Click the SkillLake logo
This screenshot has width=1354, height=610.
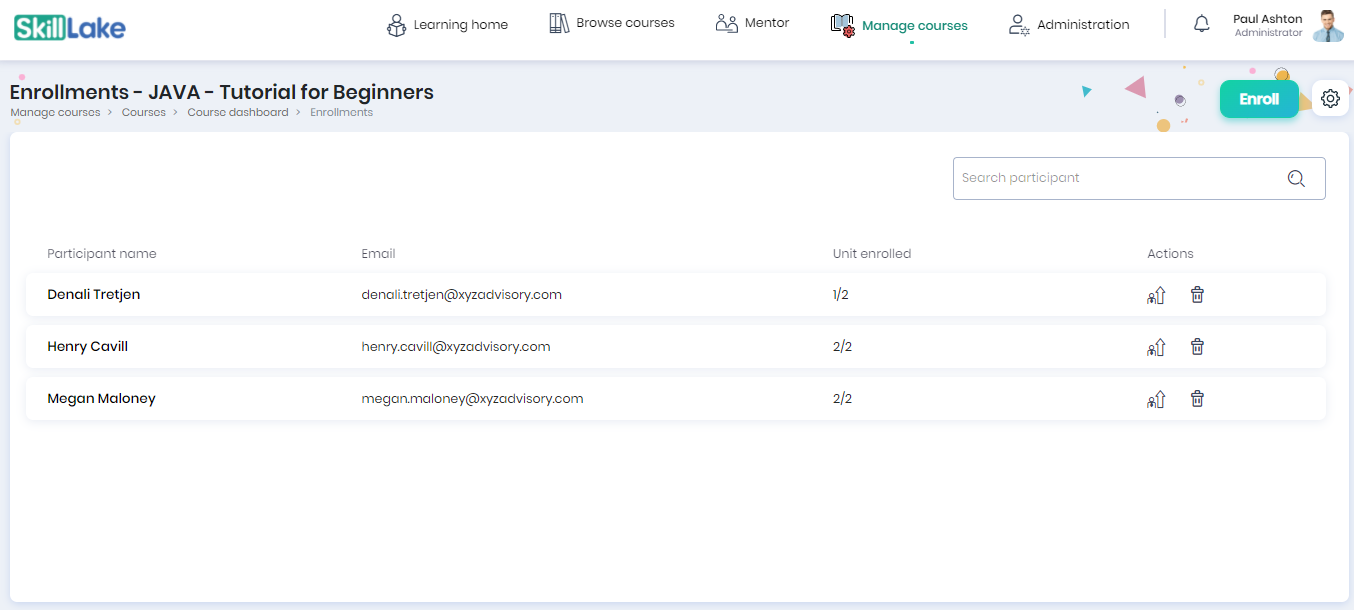pos(70,27)
